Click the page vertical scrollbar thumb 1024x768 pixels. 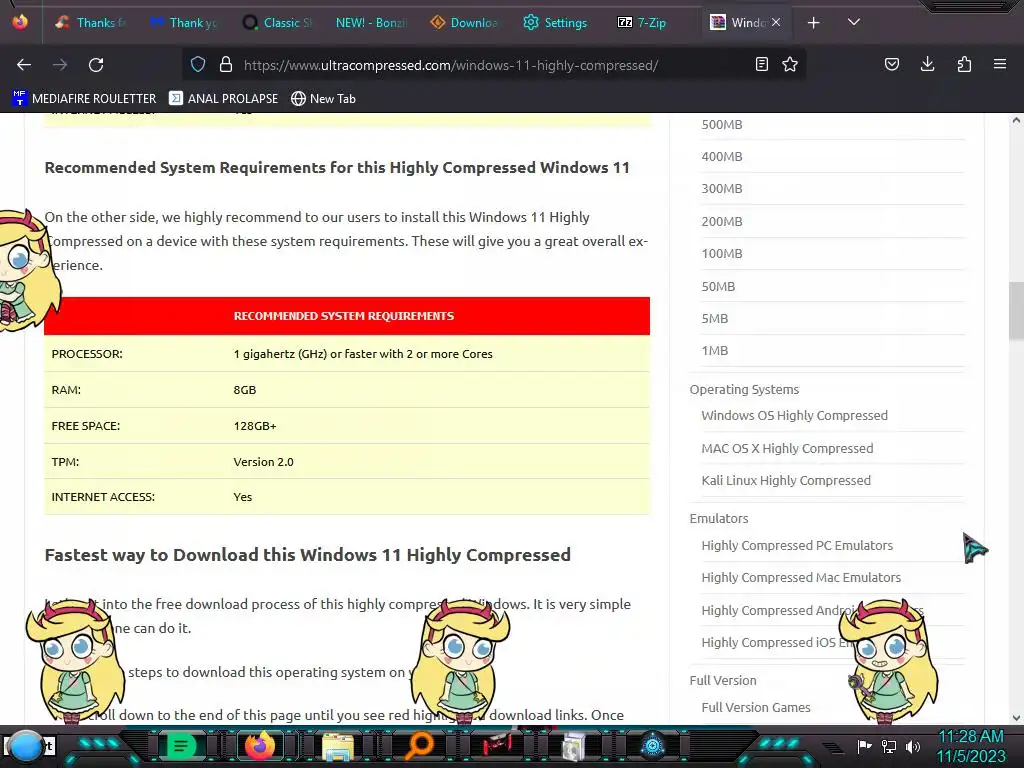click(x=1016, y=311)
